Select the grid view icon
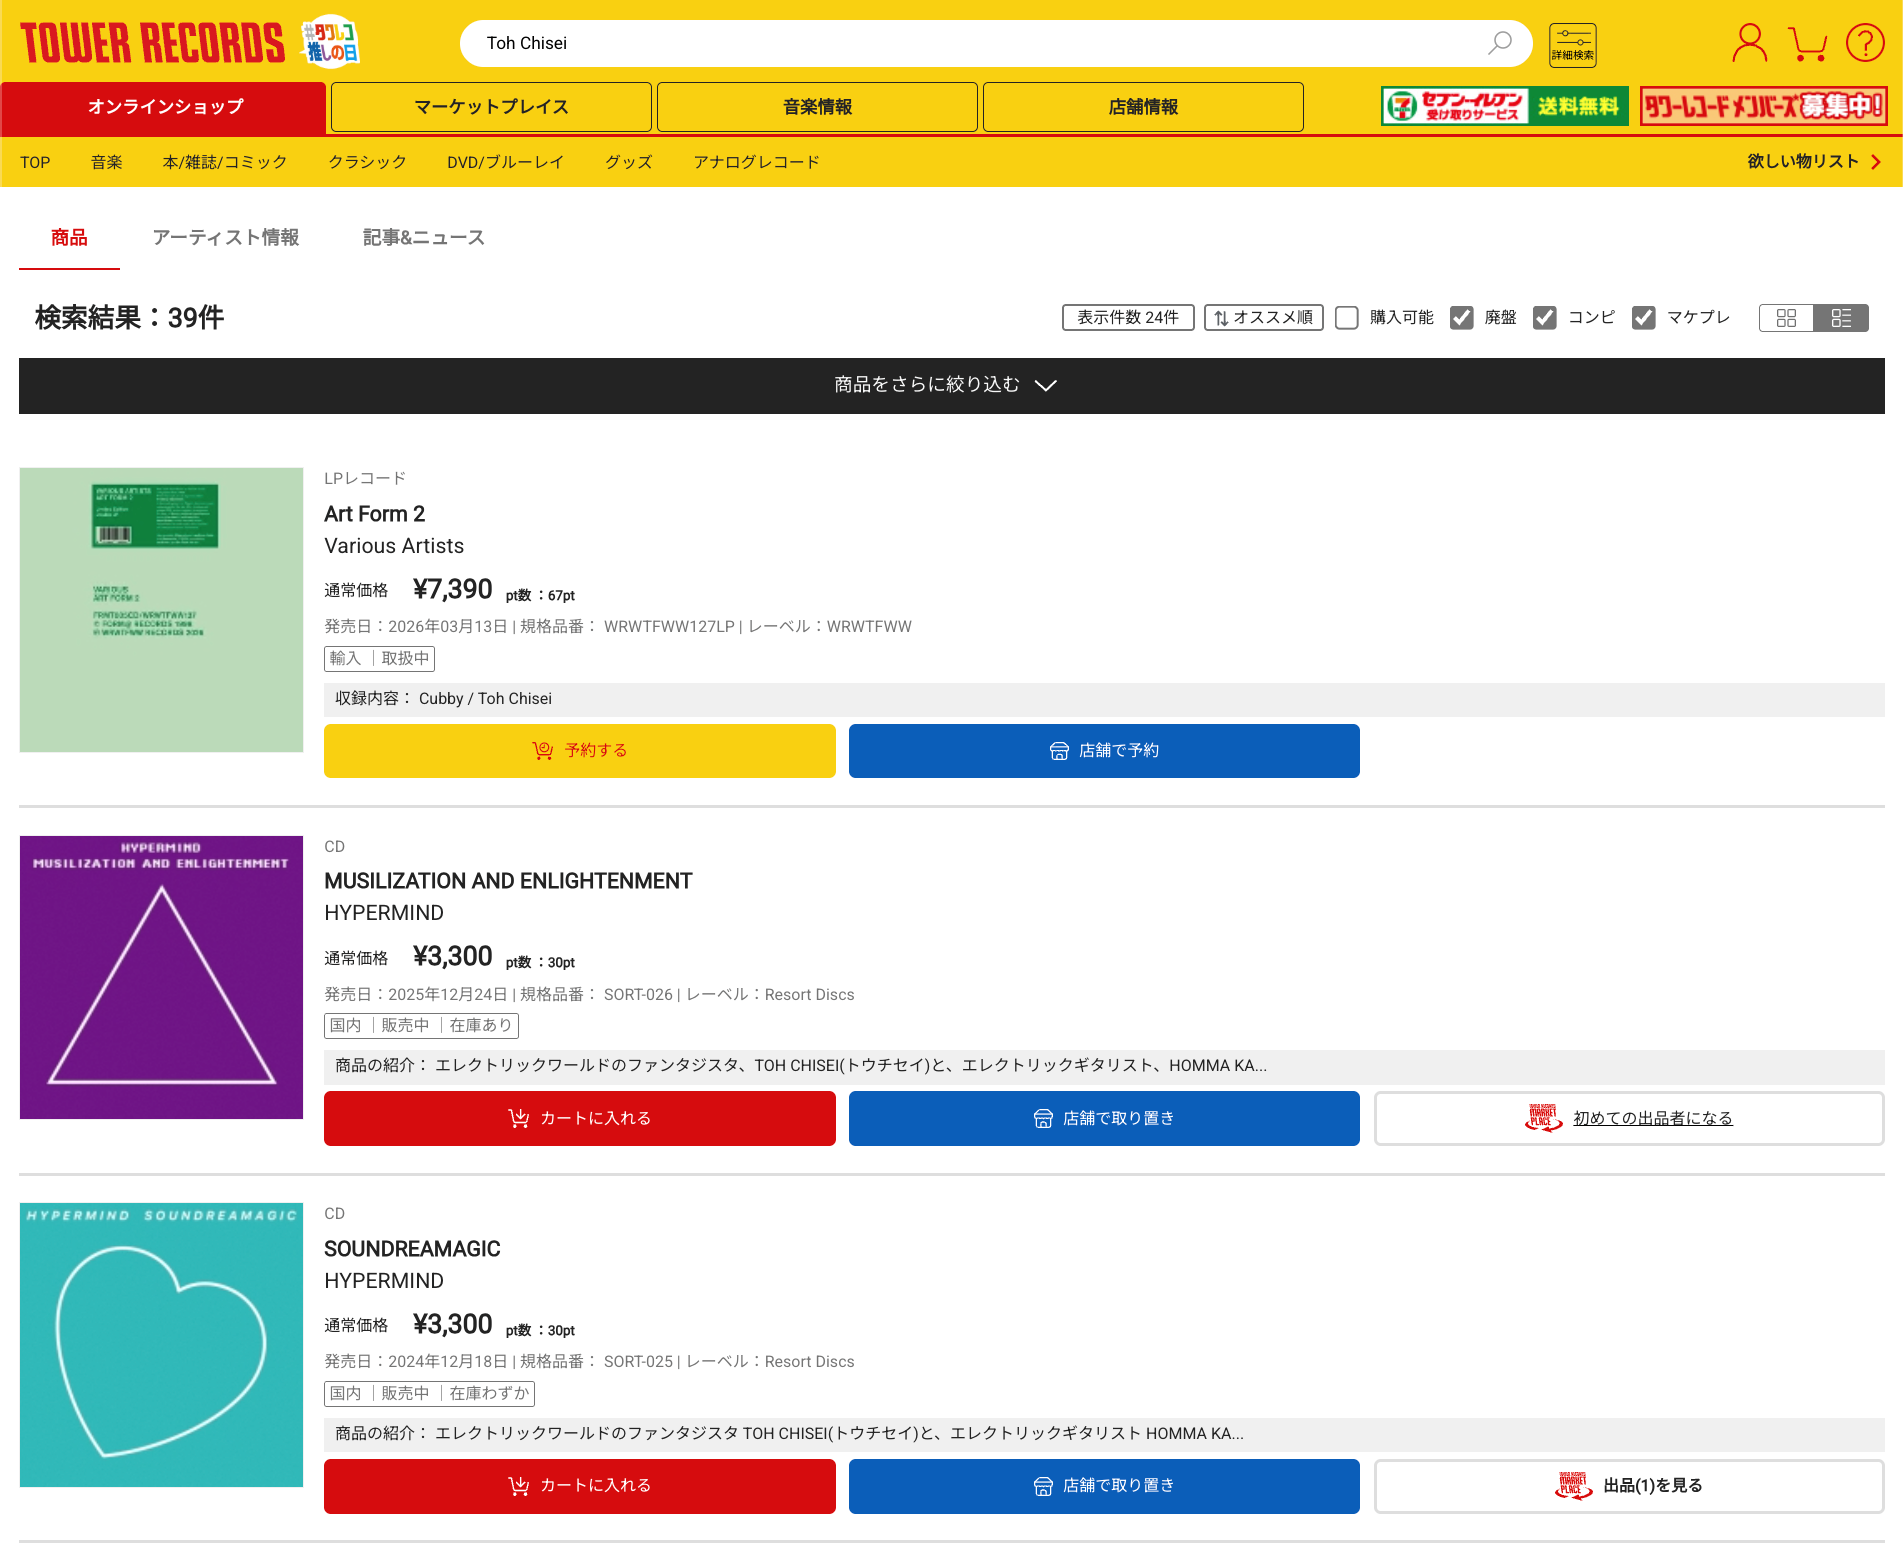This screenshot has height=1561, width=1903. 1787,317
